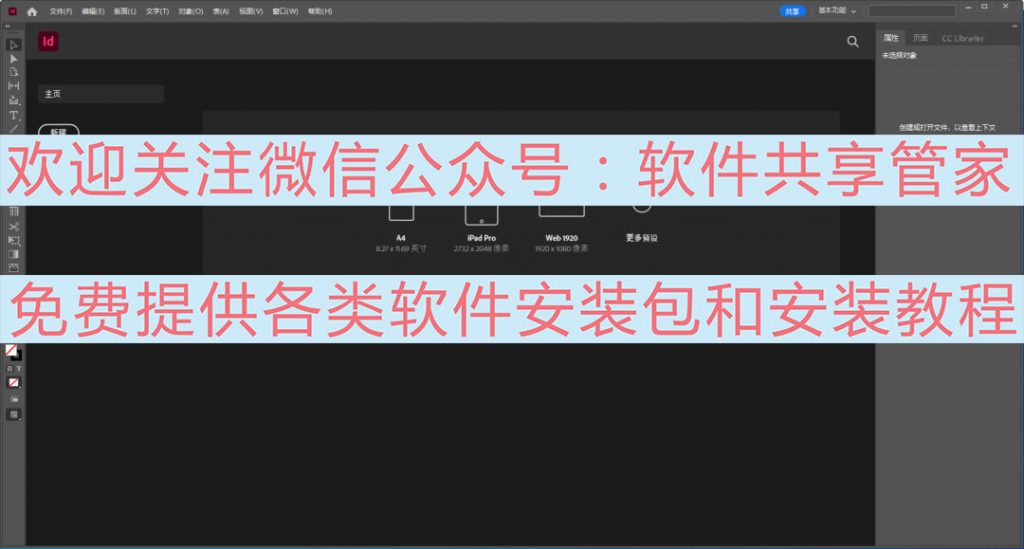This screenshot has height=549, width=1024.
Task: Select the 主页 home entry
Action: point(101,94)
